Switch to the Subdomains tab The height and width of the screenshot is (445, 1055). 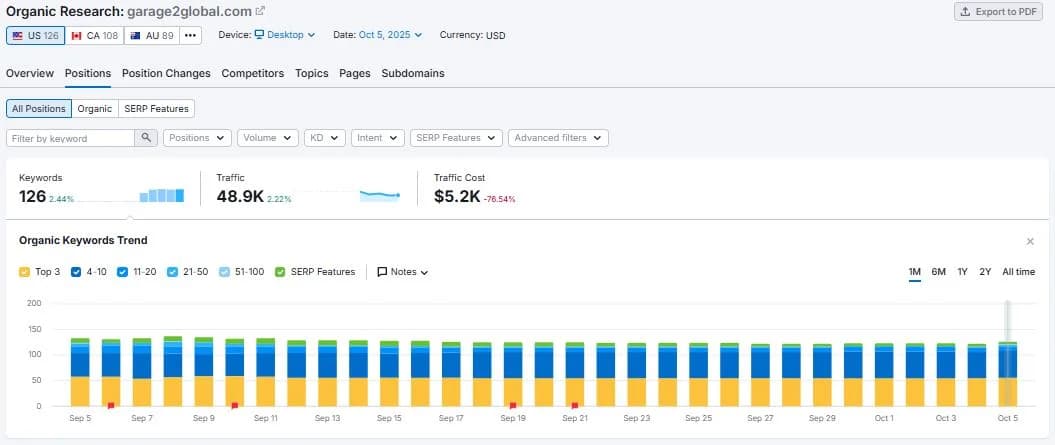click(x=412, y=73)
